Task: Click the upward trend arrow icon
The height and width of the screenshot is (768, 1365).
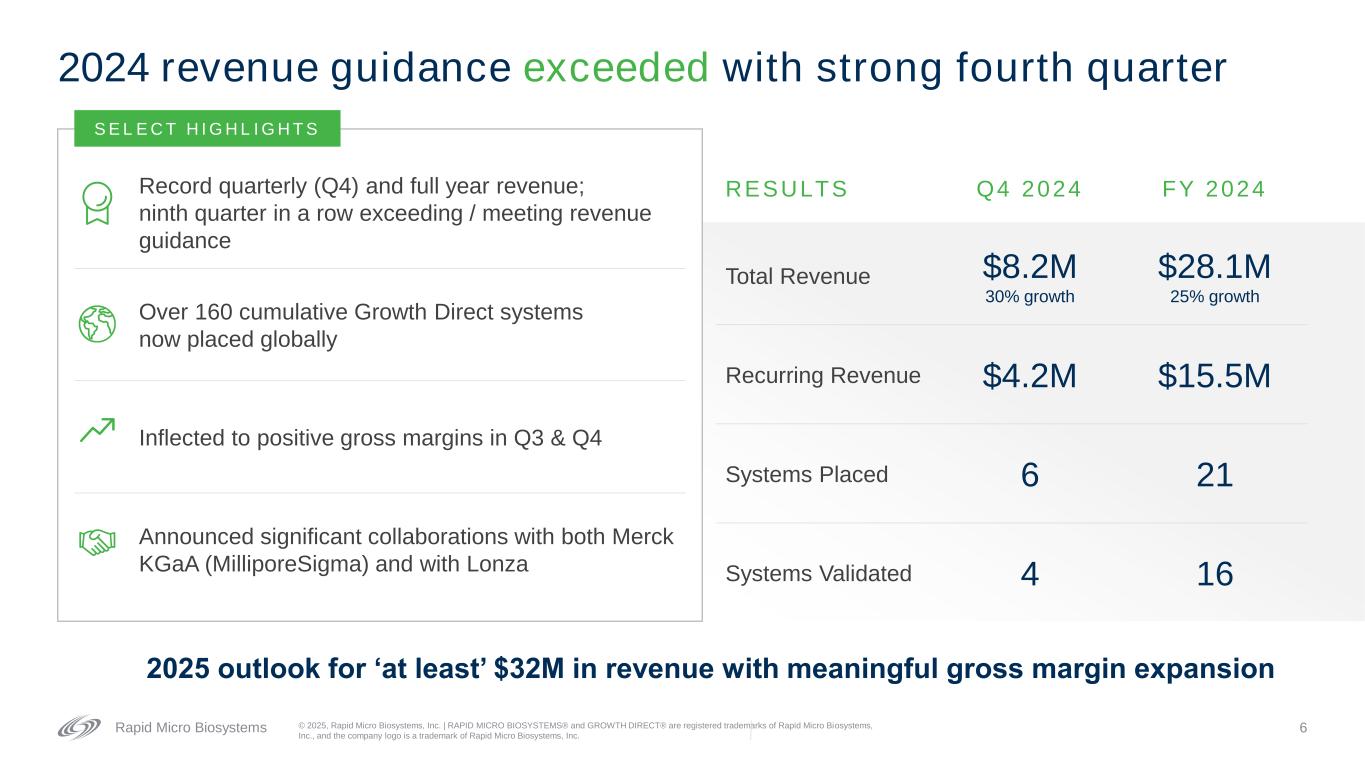Action: [97, 430]
